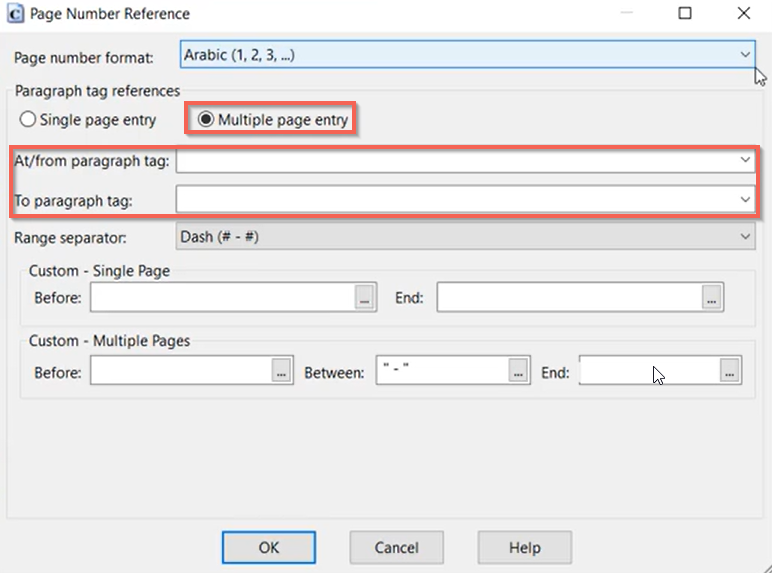The height and width of the screenshot is (573, 772).
Task: Click Multiple Pages Between input field
Action: coord(442,370)
